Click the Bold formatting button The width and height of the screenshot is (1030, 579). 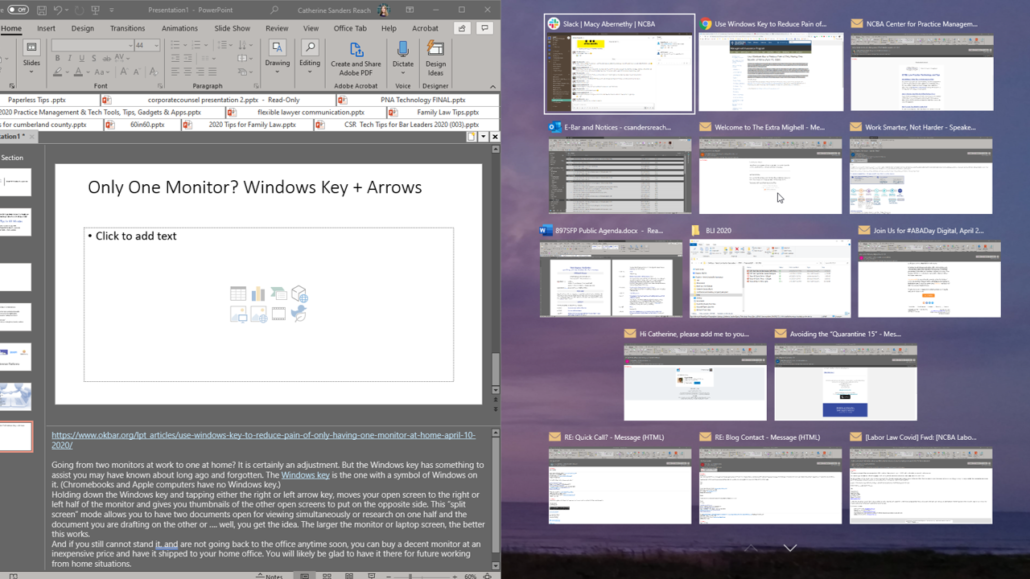(x=57, y=59)
